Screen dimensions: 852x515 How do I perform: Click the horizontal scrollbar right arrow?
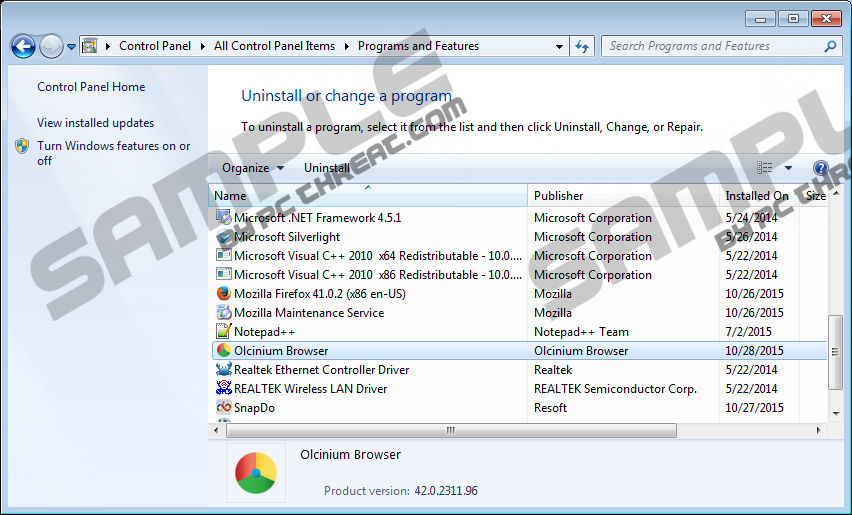pos(818,430)
